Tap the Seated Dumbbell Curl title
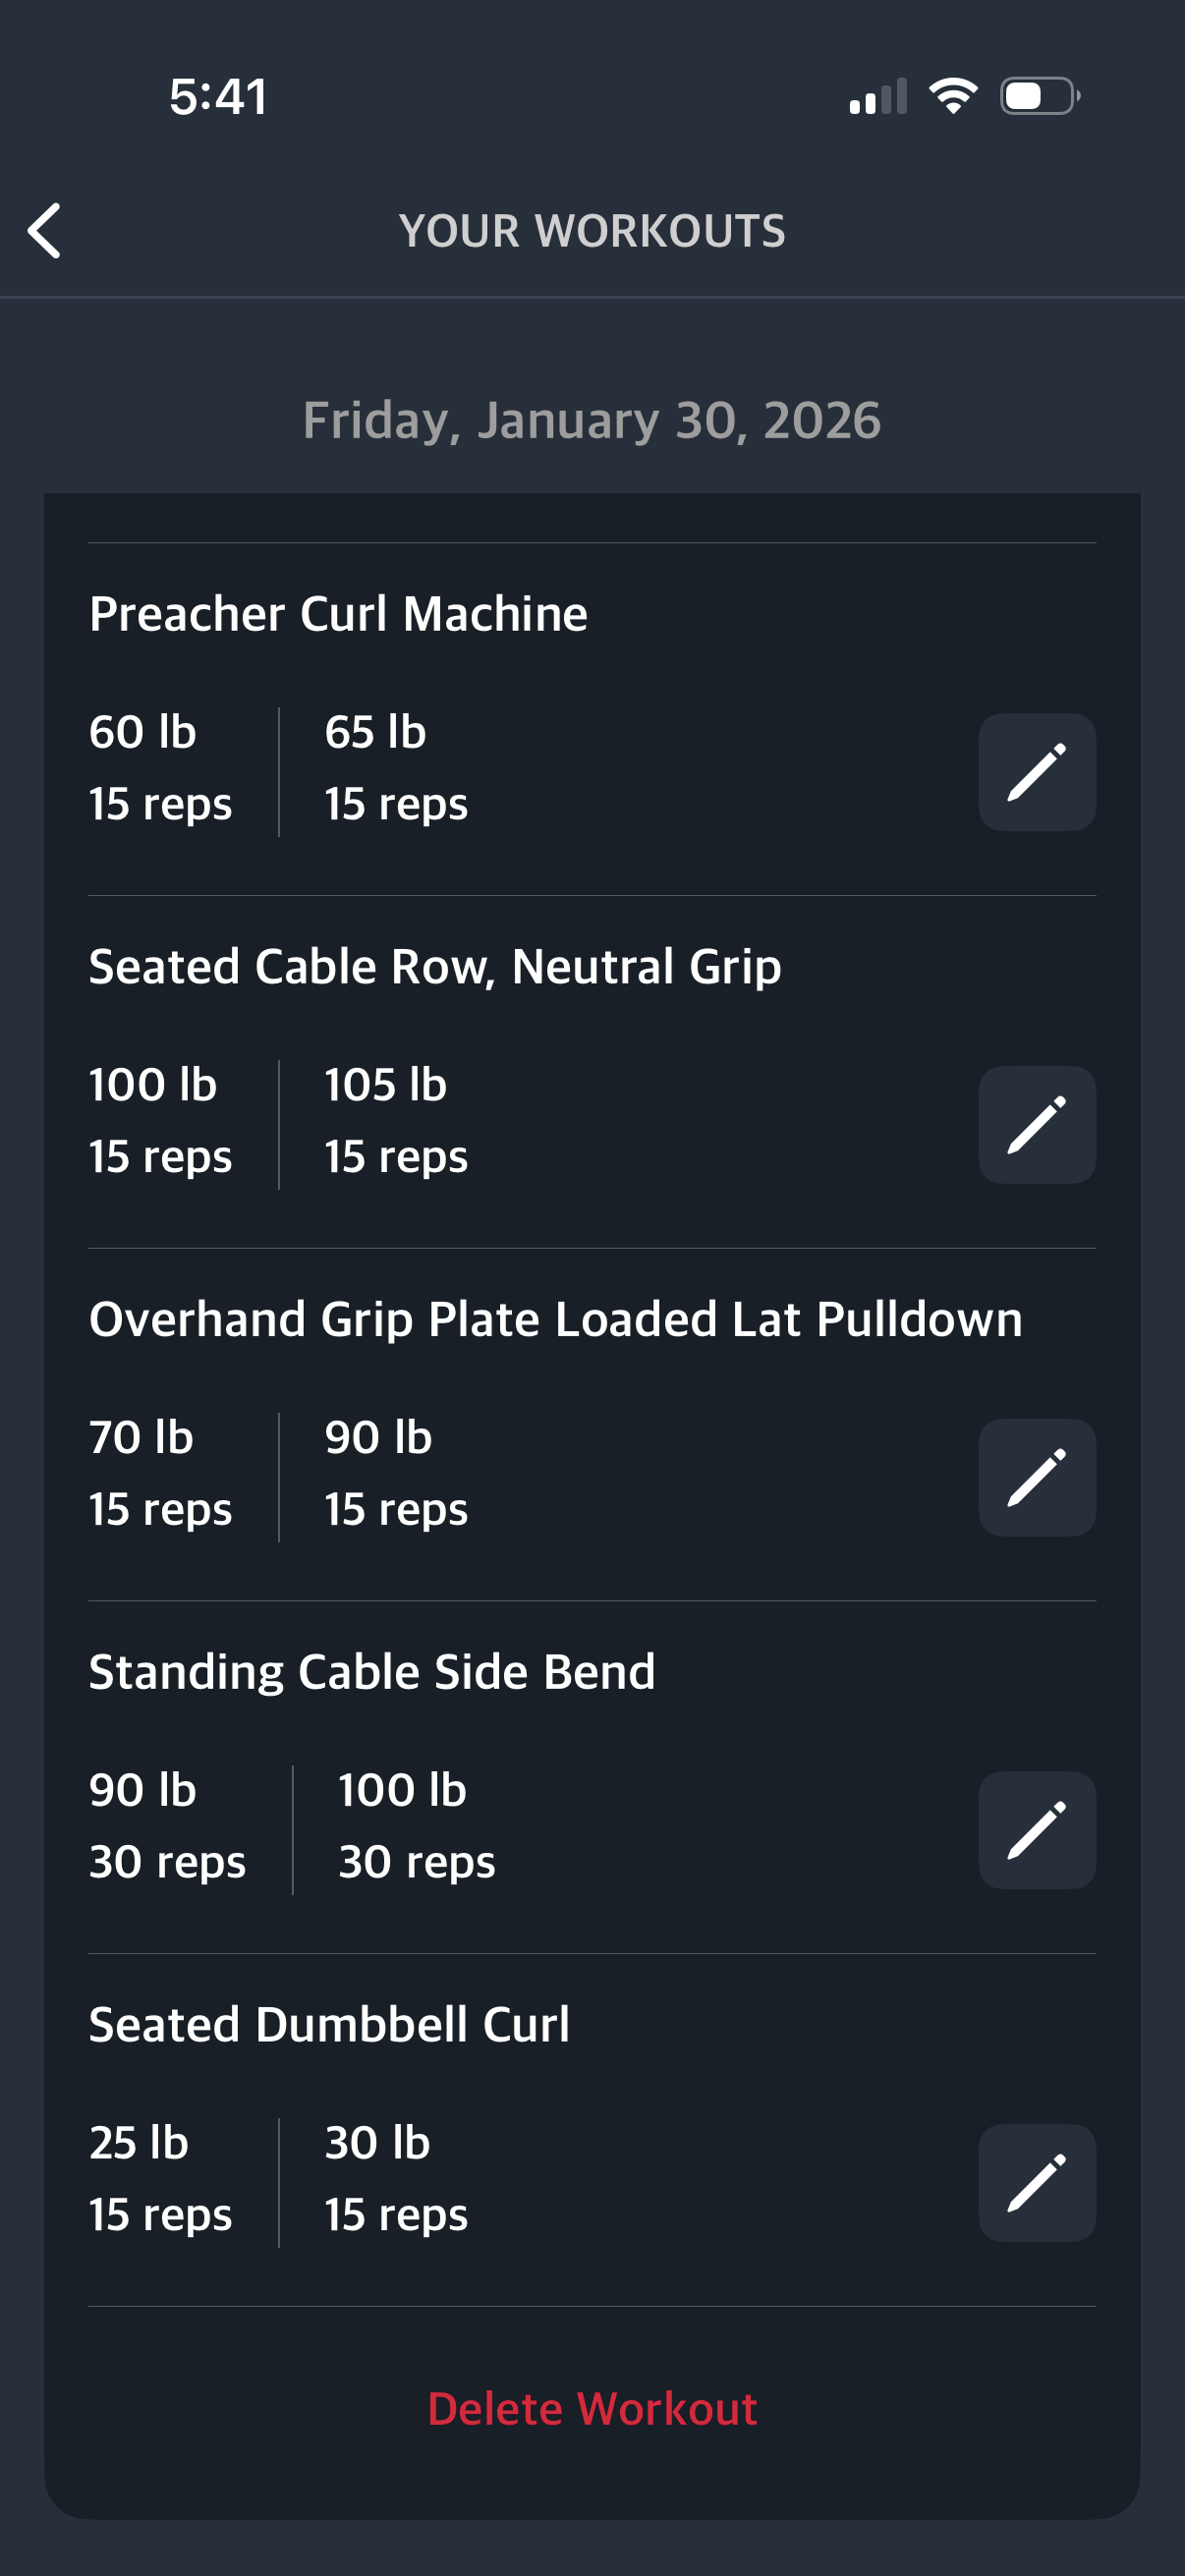This screenshot has width=1185, height=2576. pyautogui.click(x=329, y=2025)
